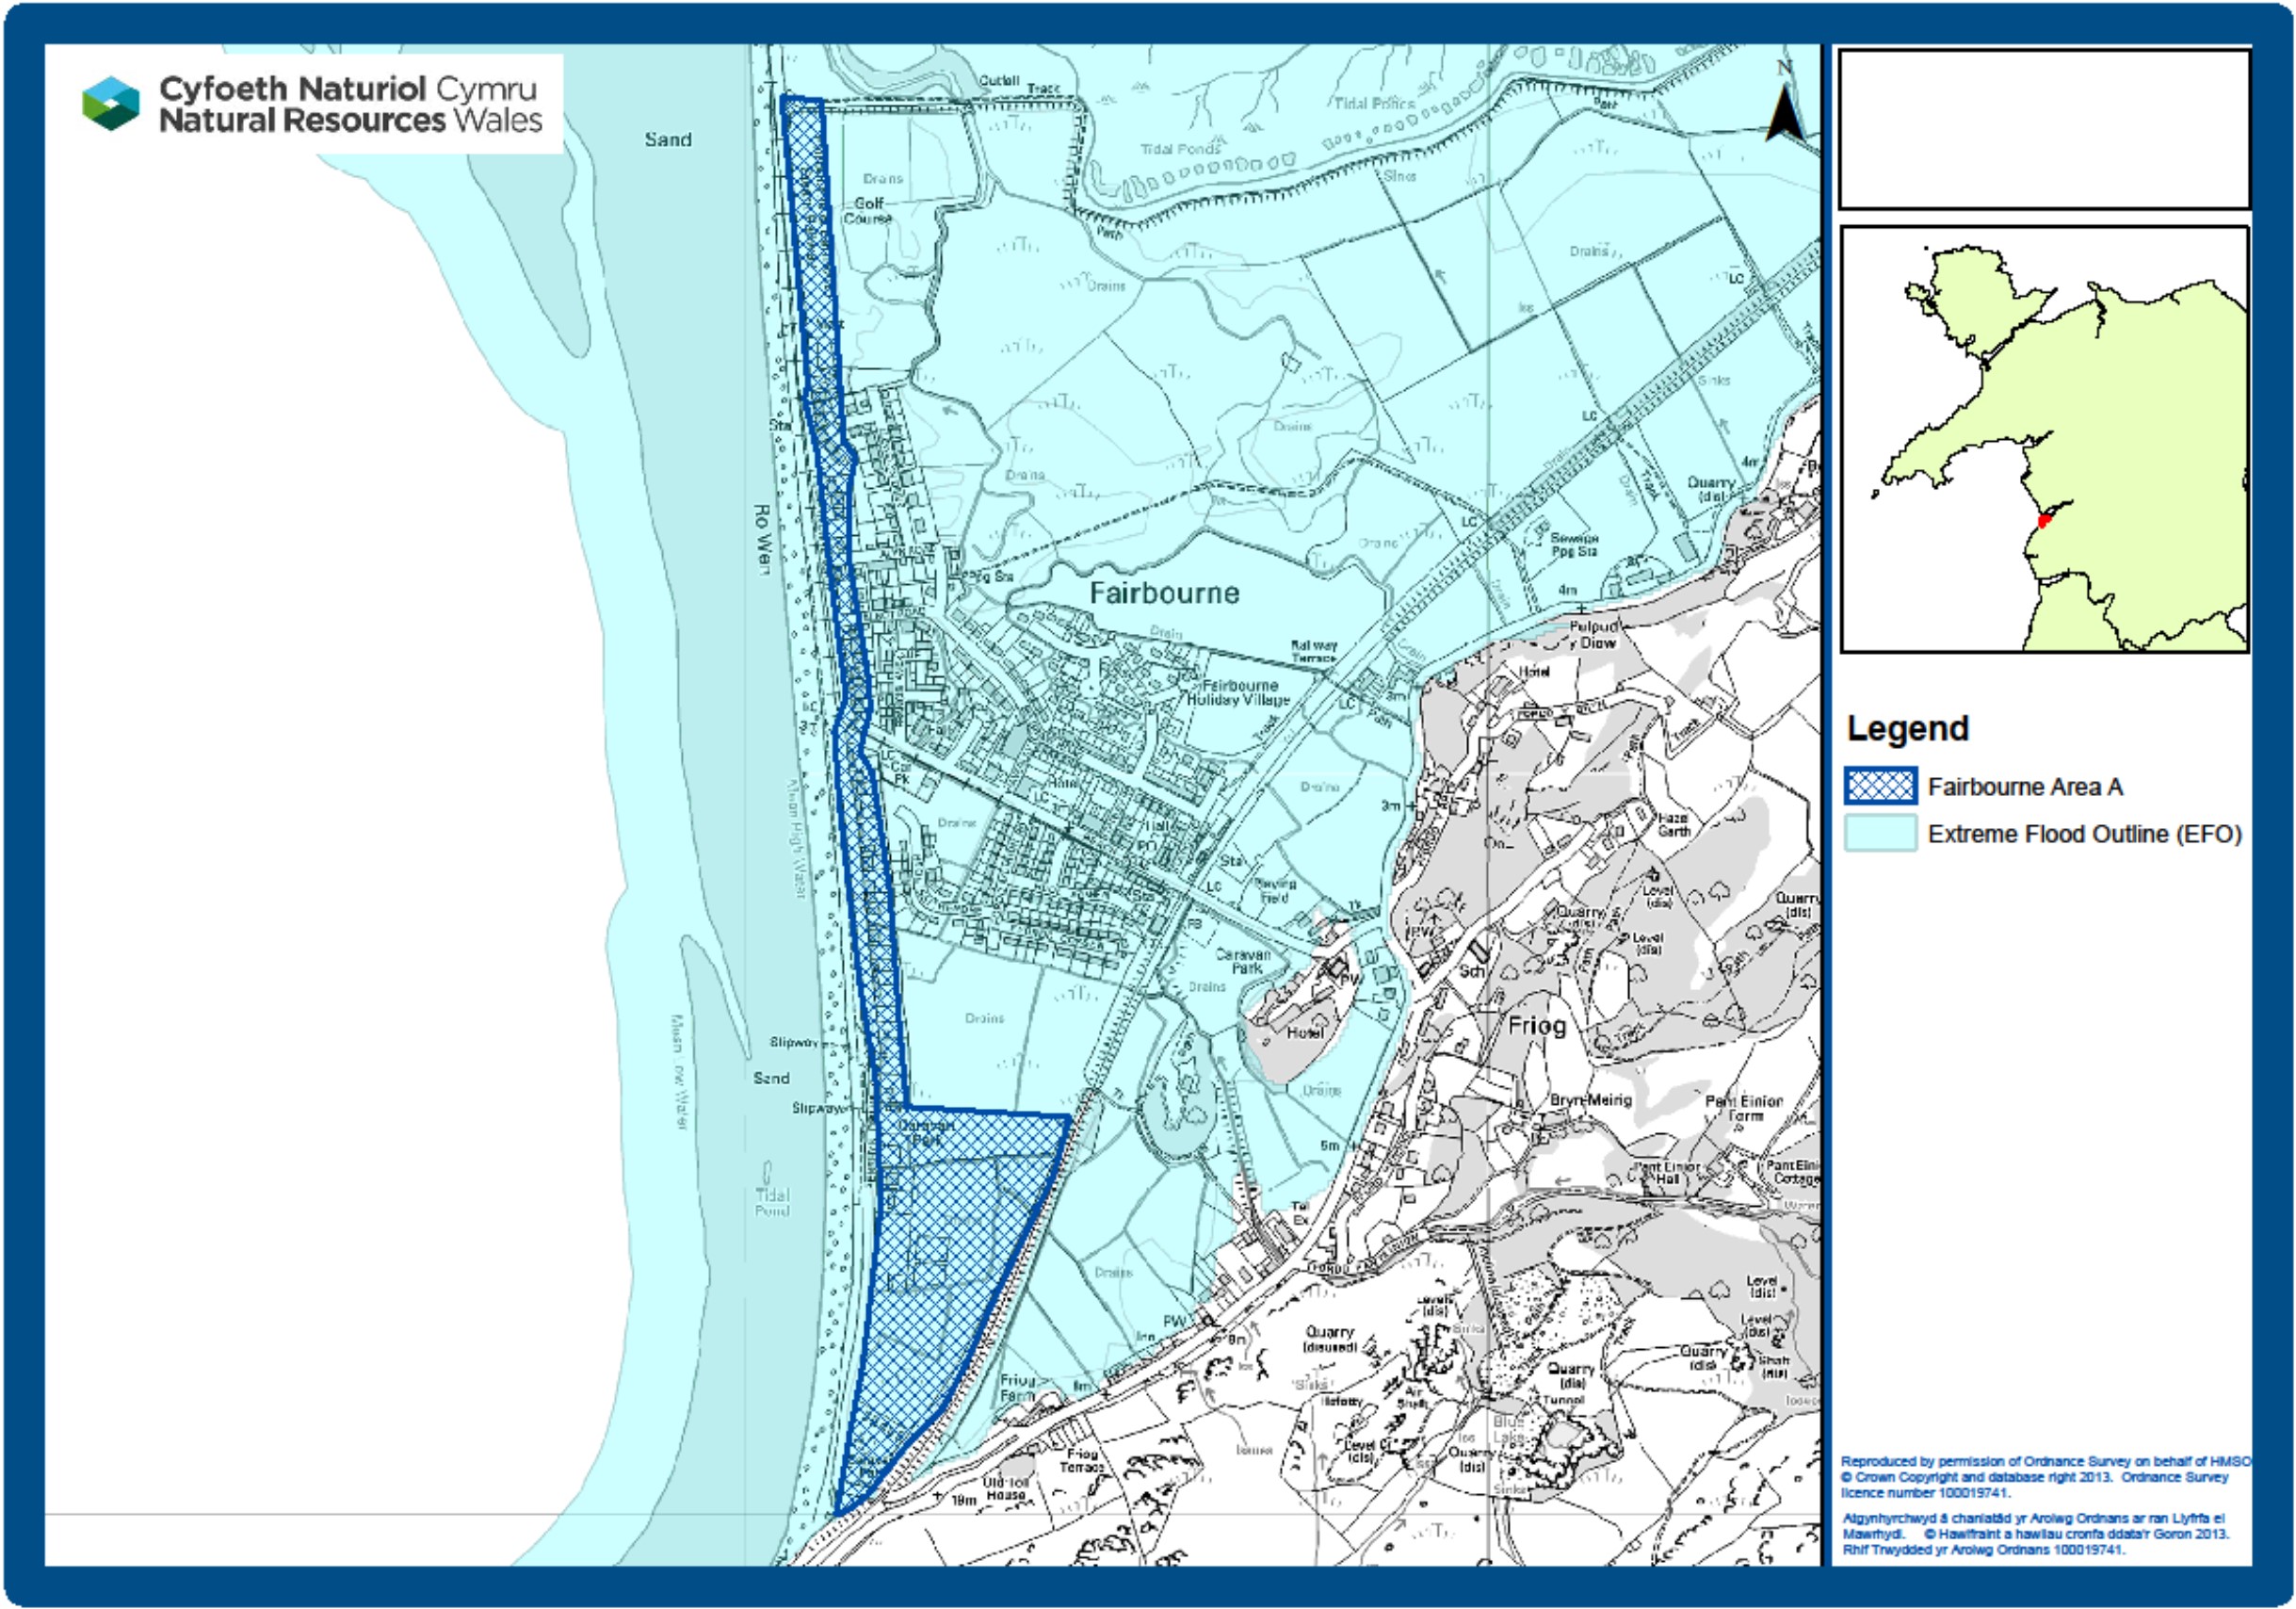
Task: Click the red location marker on inset map
Action: [x=2045, y=521]
